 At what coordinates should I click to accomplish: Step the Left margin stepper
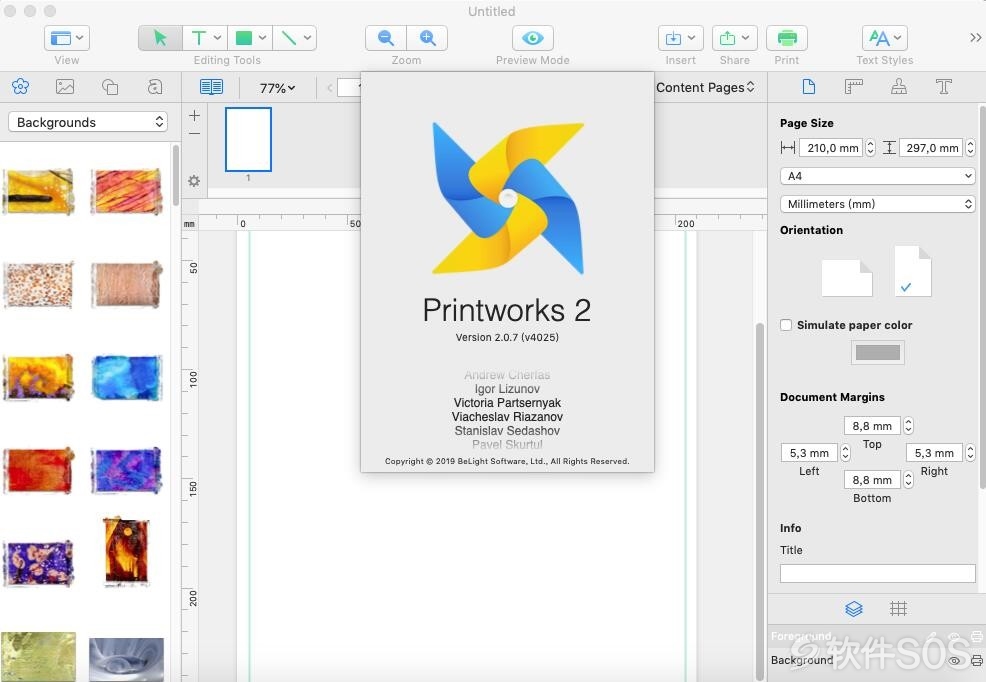(845, 453)
